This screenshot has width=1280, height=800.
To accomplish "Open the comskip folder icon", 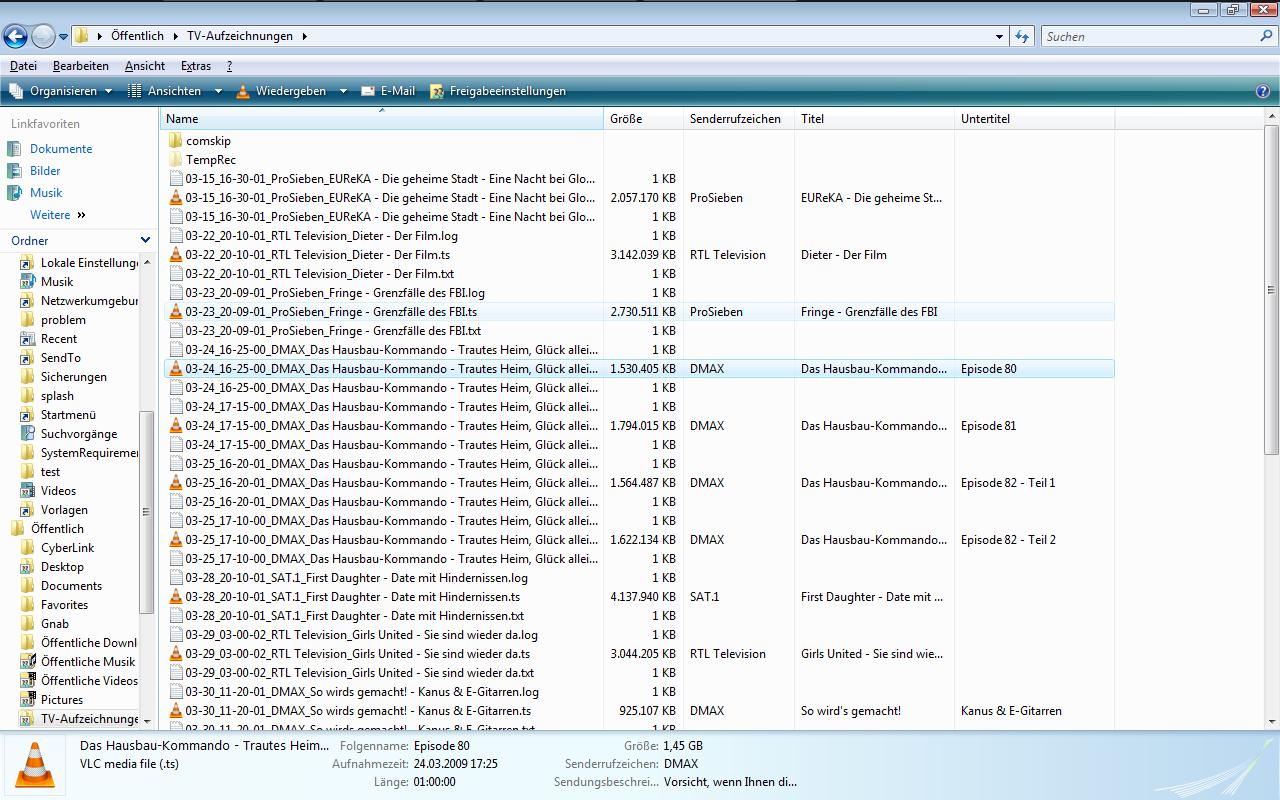I will (x=176, y=141).
